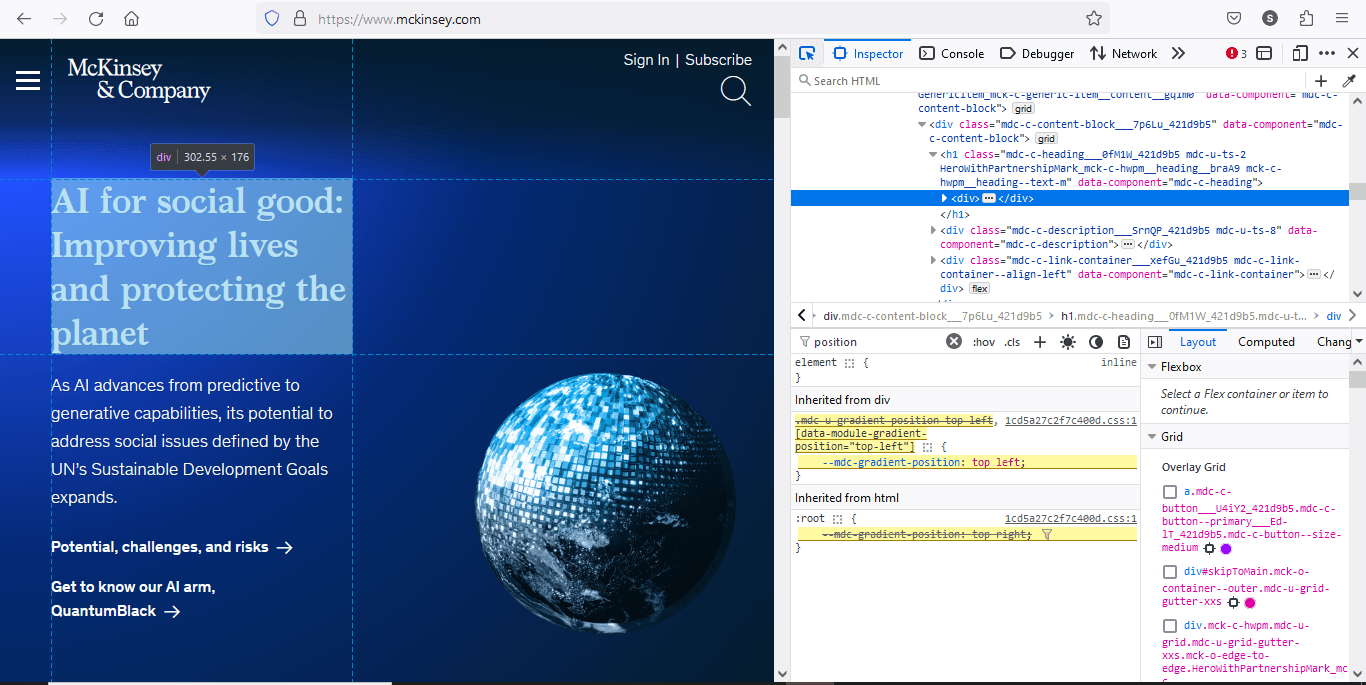Activate the element picker tool
Image resolution: width=1366 pixels, height=685 pixels.
click(807, 53)
